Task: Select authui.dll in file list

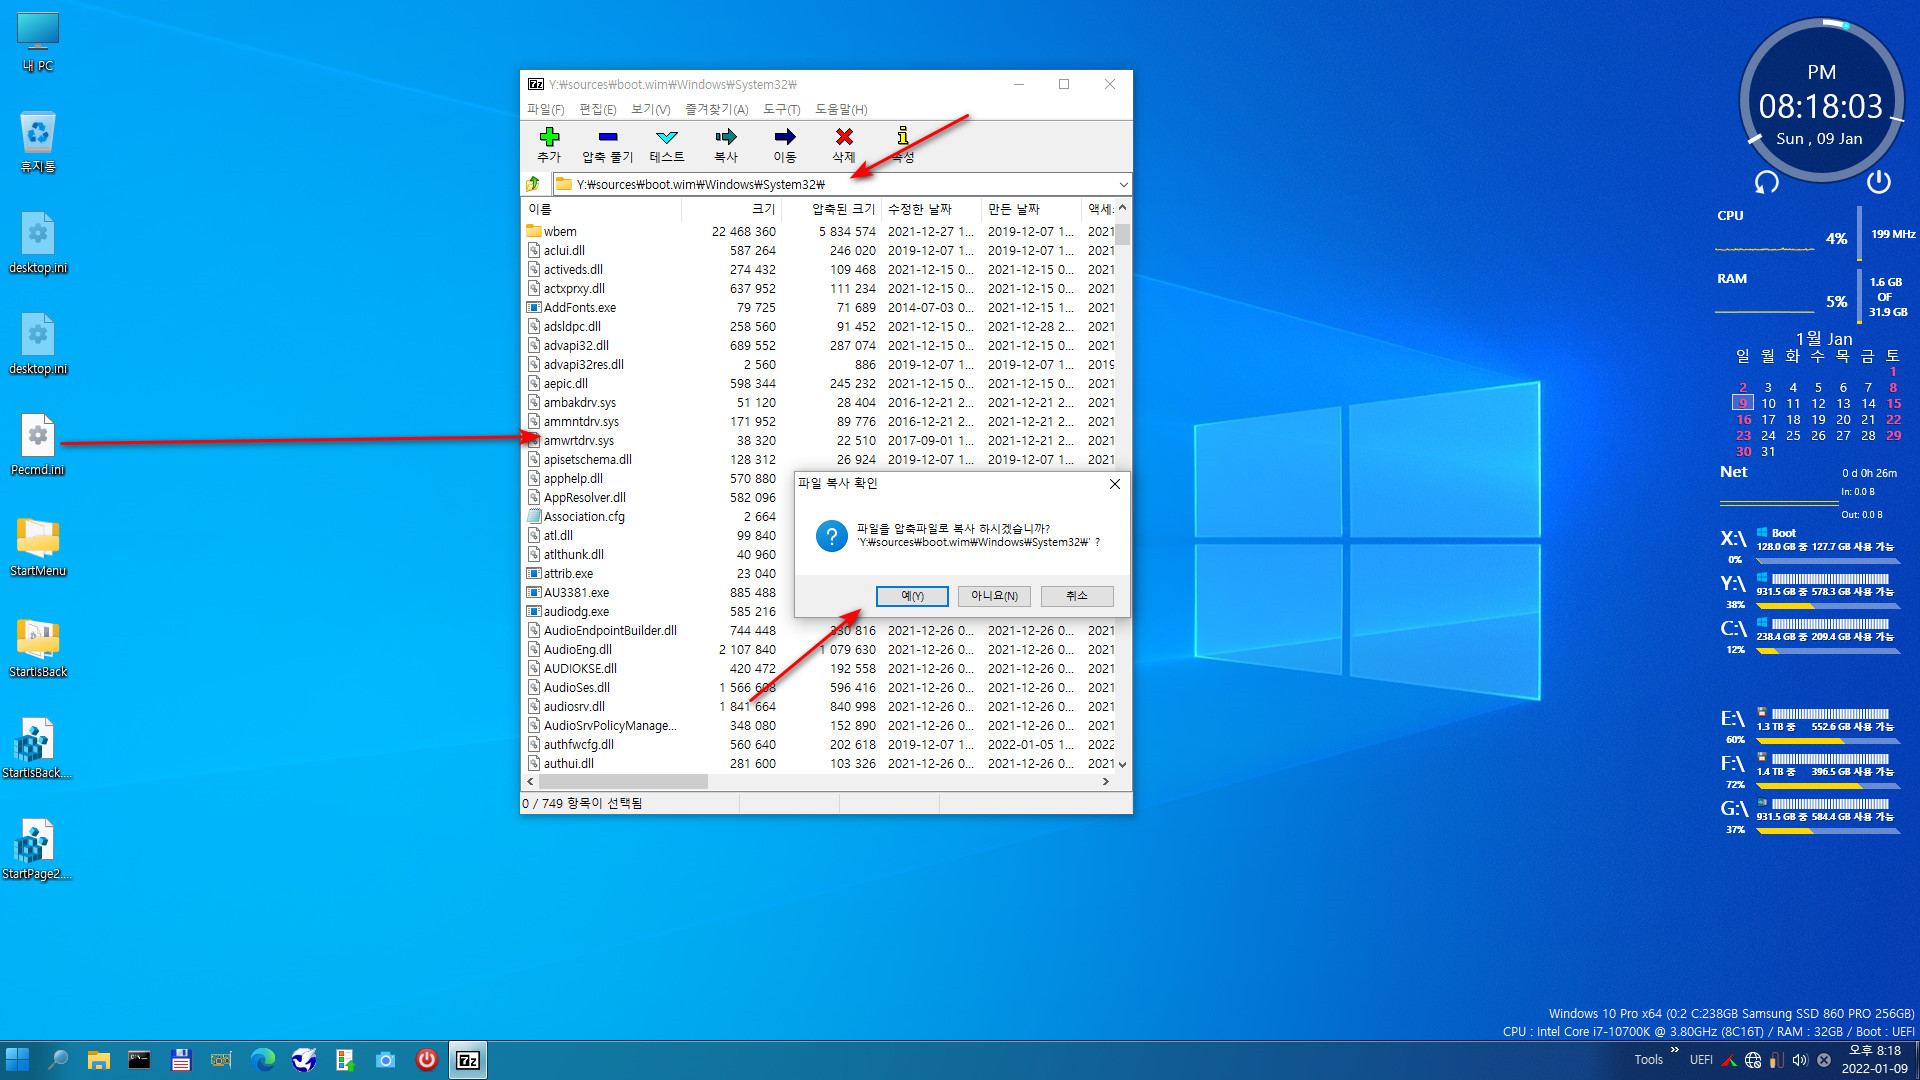Action: [820, 764]
